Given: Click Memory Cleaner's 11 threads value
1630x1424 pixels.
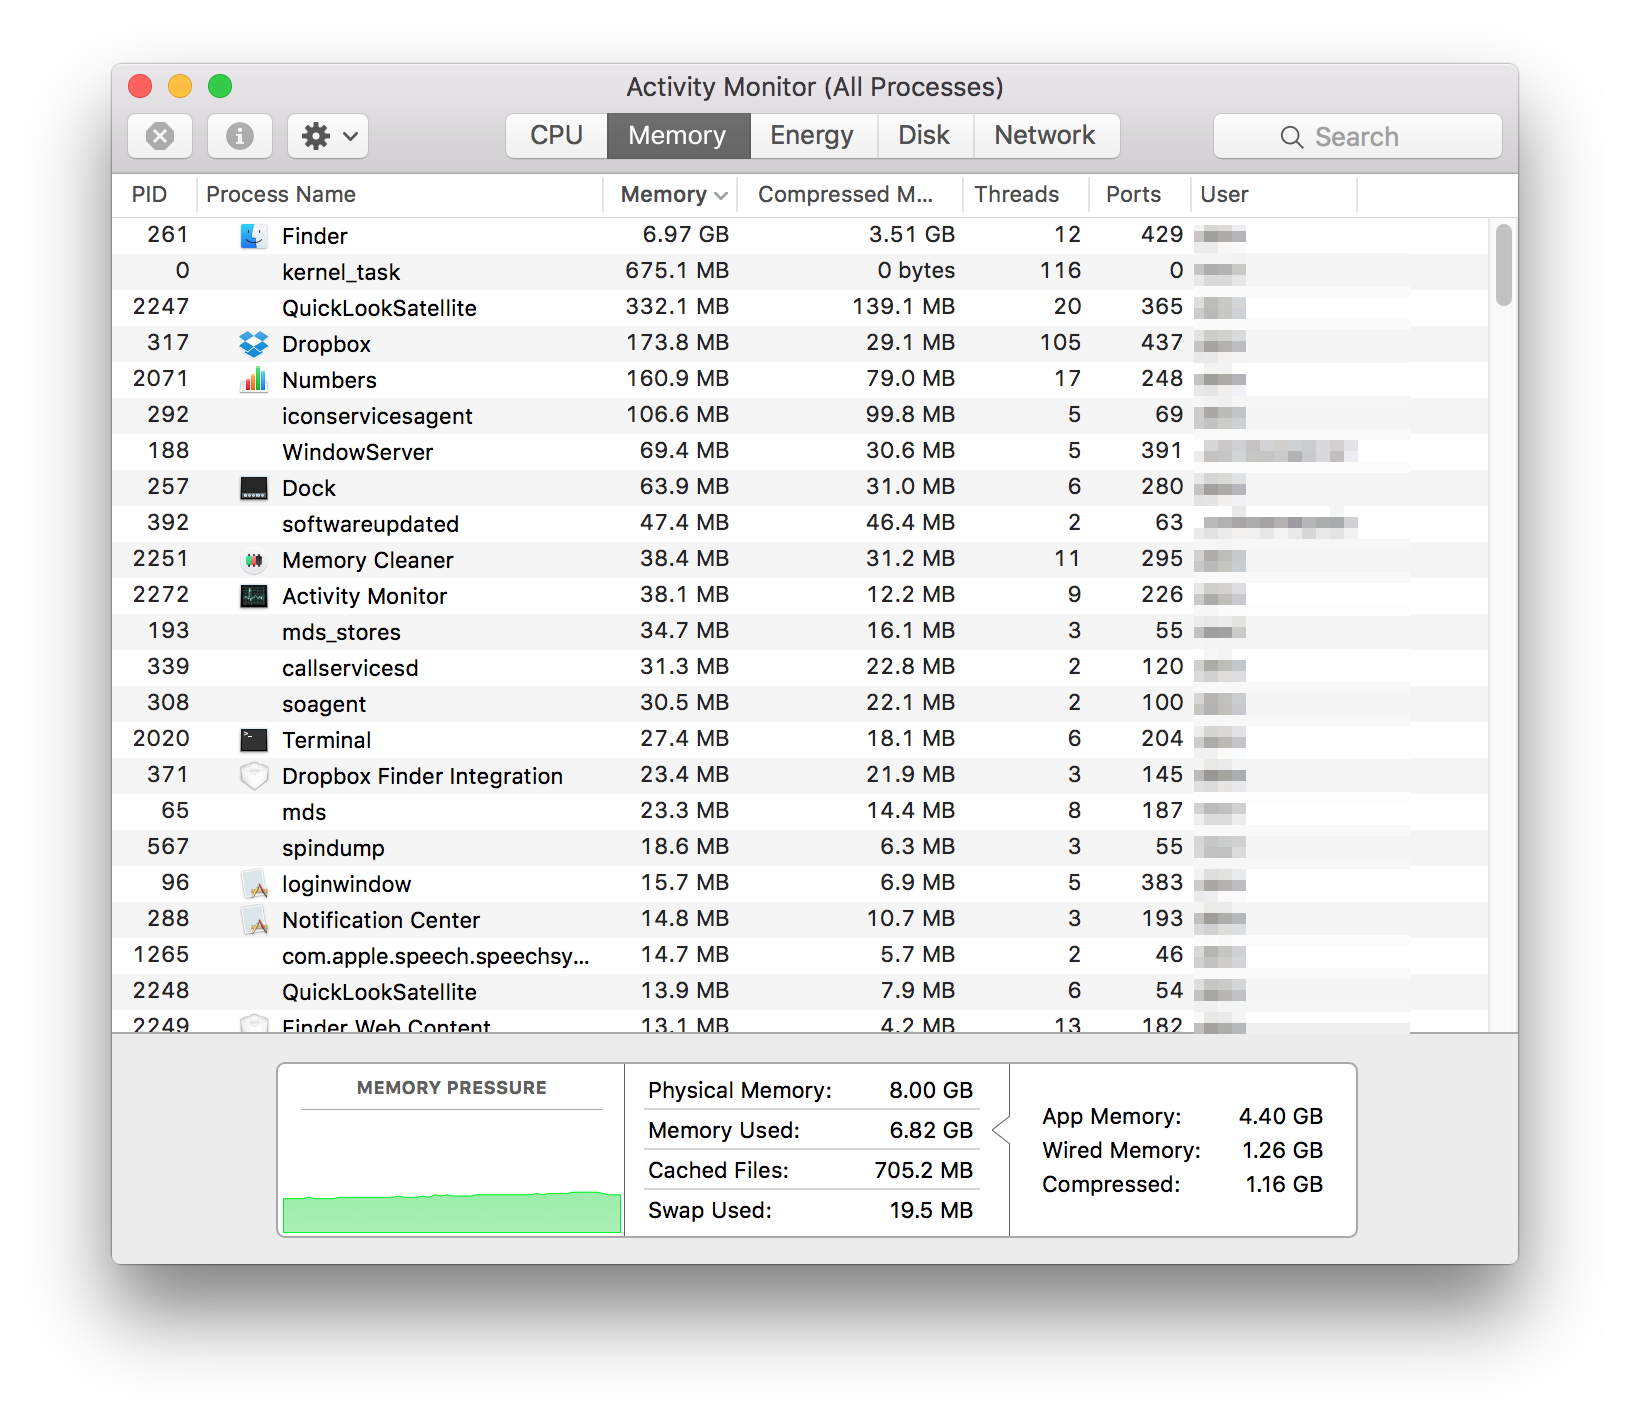Looking at the screenshot, I should click(x=1067, y=559).
